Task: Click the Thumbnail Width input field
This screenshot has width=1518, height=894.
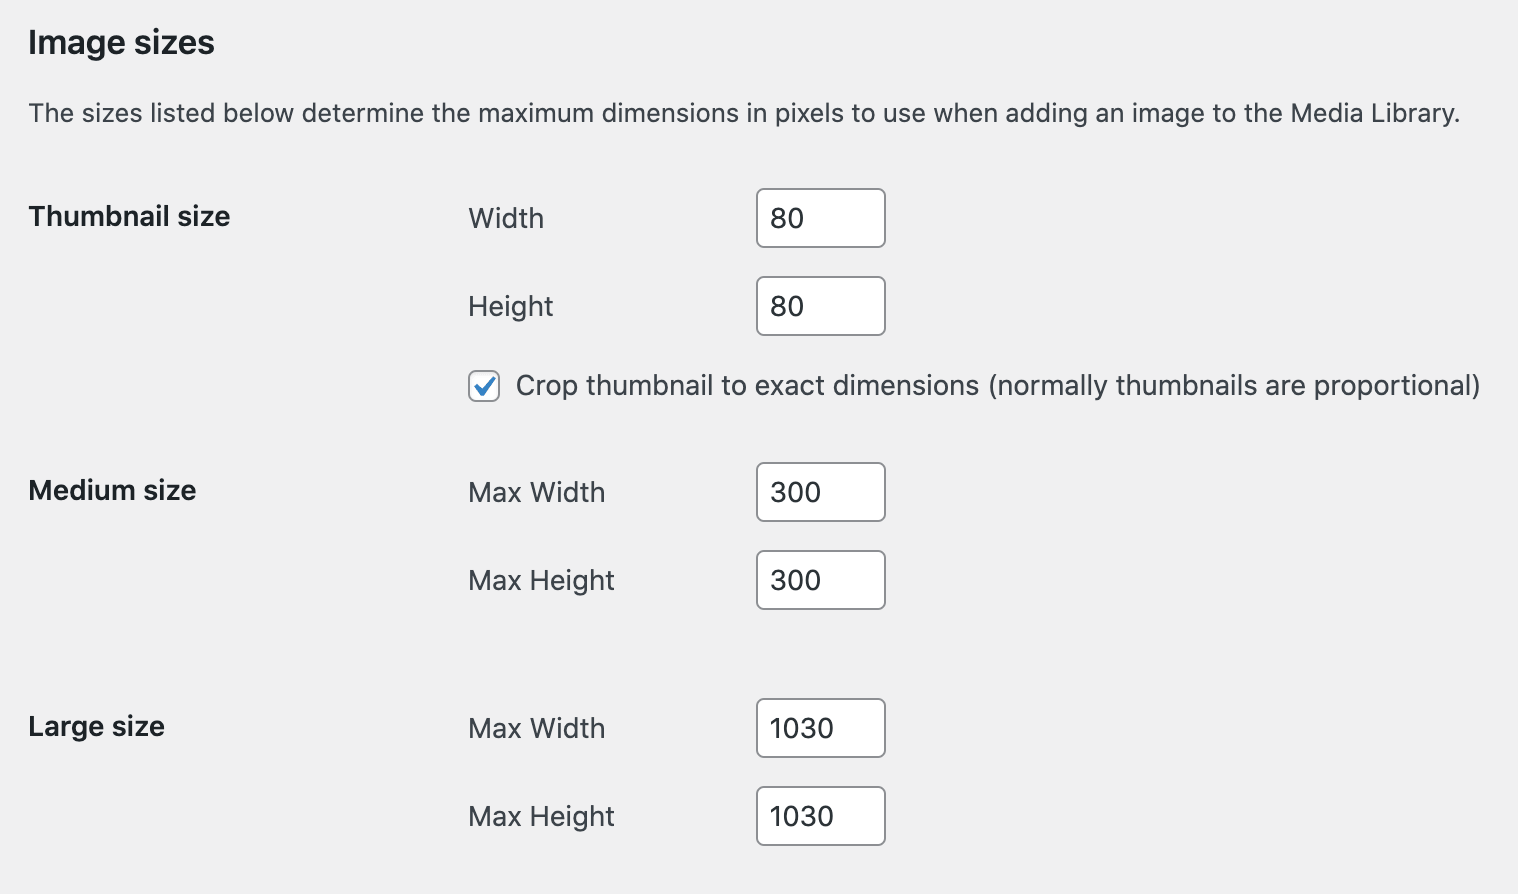Action: click(x=820, y=218)
